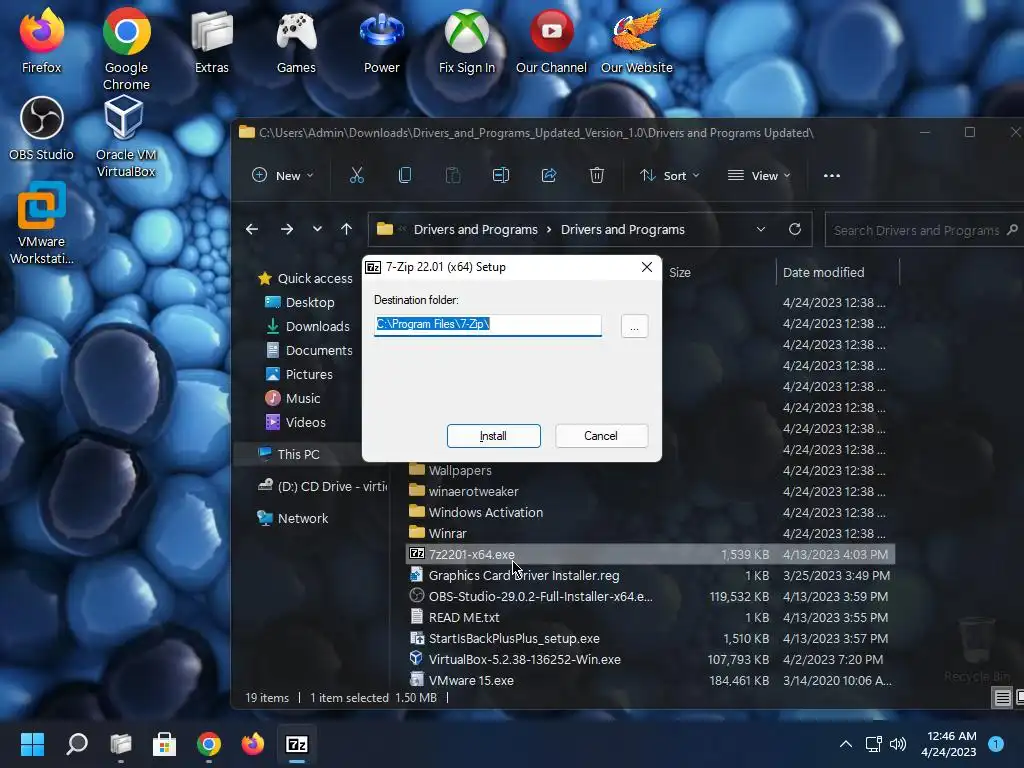Select Quick access in navigation pane
Image resolution: width=1024 pixels, height=768 pixels.
pos(306,278)
